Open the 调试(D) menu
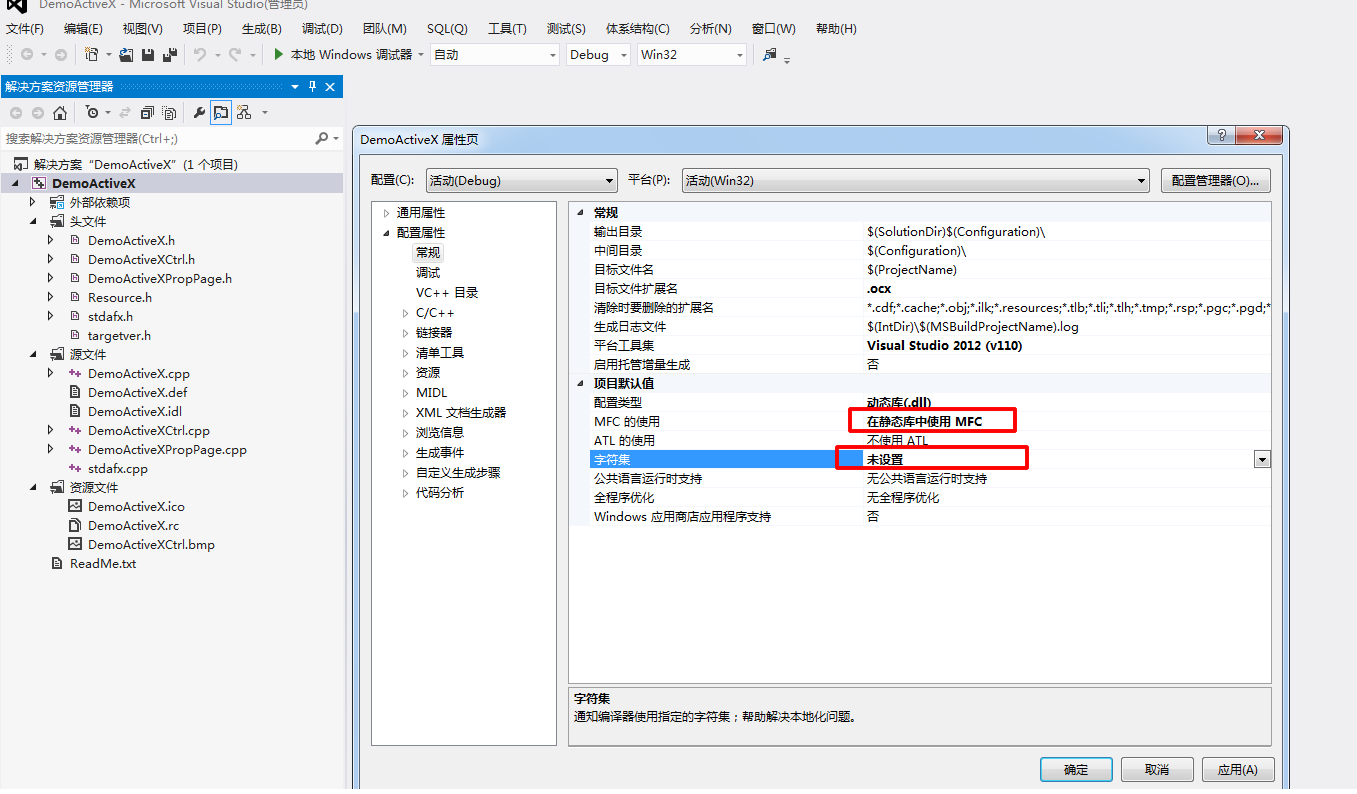Viewport: 1357px width, 794px height. point(322,29)
